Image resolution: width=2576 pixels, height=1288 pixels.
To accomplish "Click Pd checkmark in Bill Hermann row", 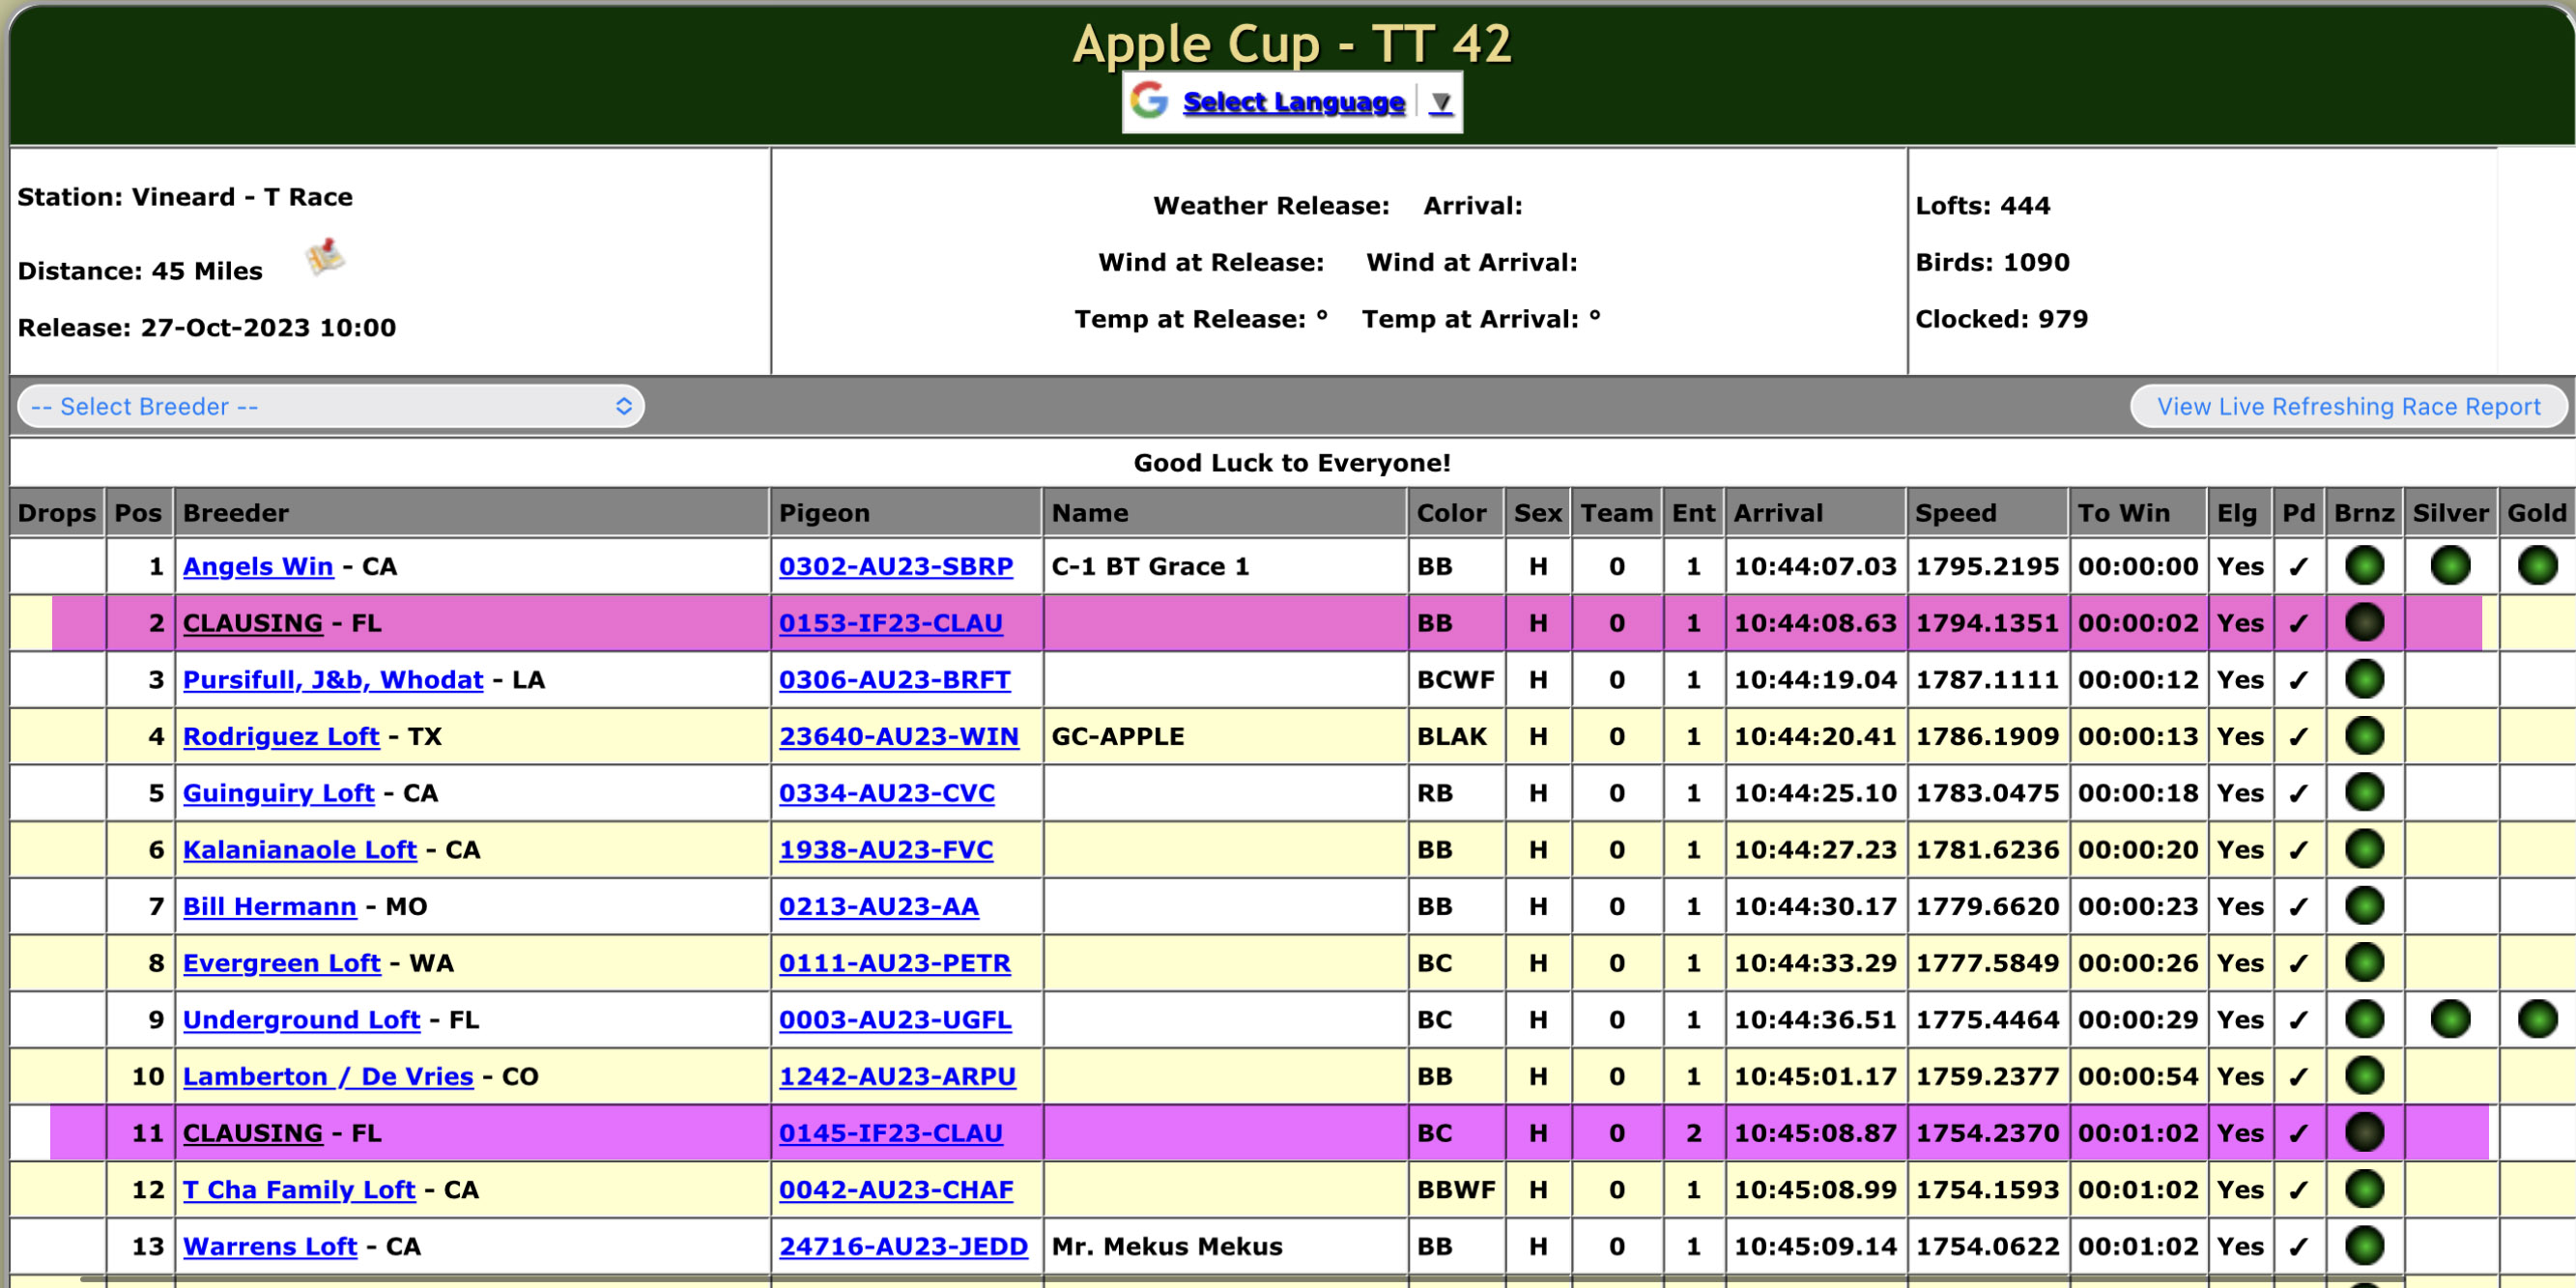I will [2298, 907].
